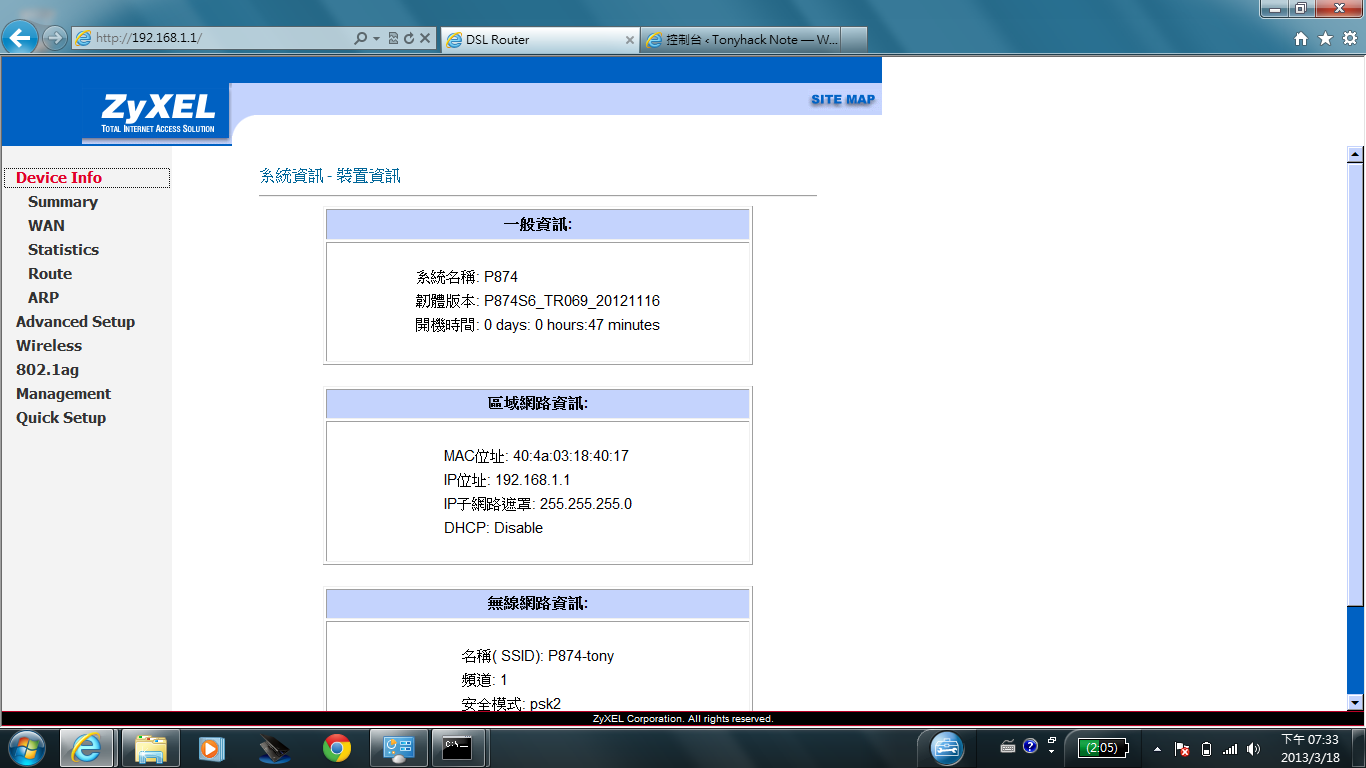The height and width of the screenshot is (768, 1366).
Task: Click the MAC address 40:4a:03:18:40:17
Action: [571, 456]
